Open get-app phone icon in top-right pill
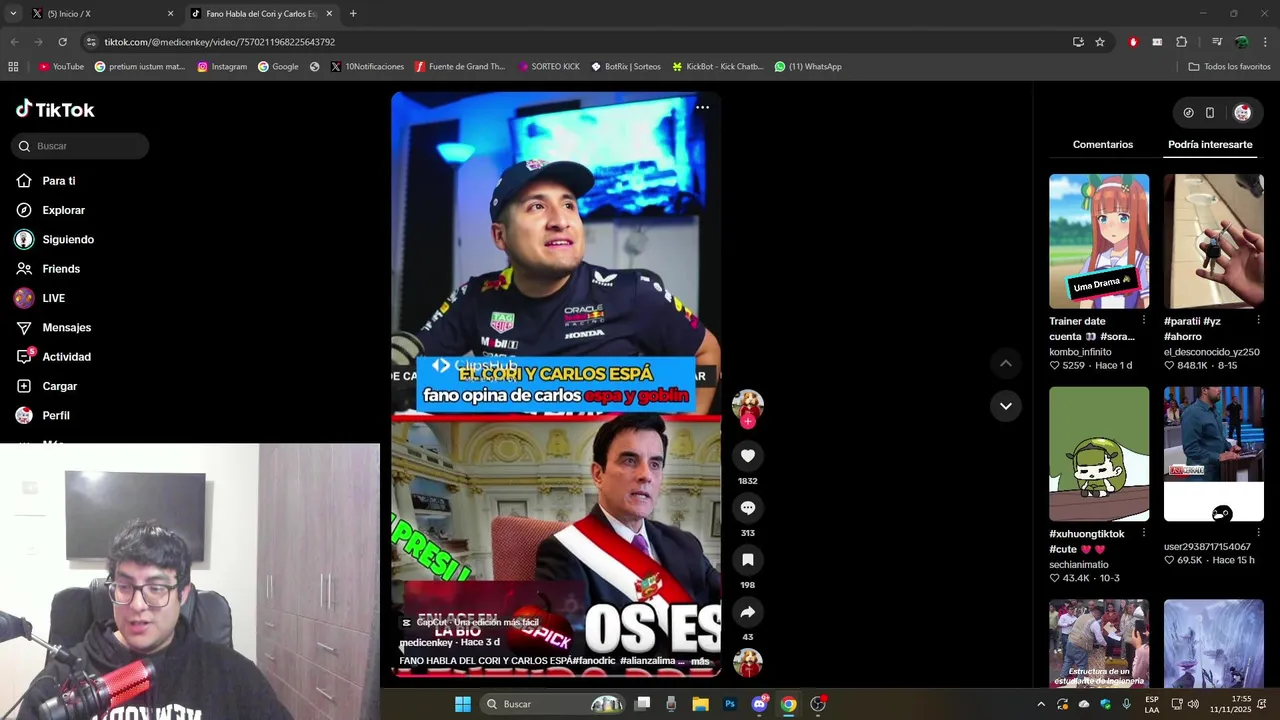Image resolution: width=1280 pixels, height=720 pixels. tap(1209, 113)
